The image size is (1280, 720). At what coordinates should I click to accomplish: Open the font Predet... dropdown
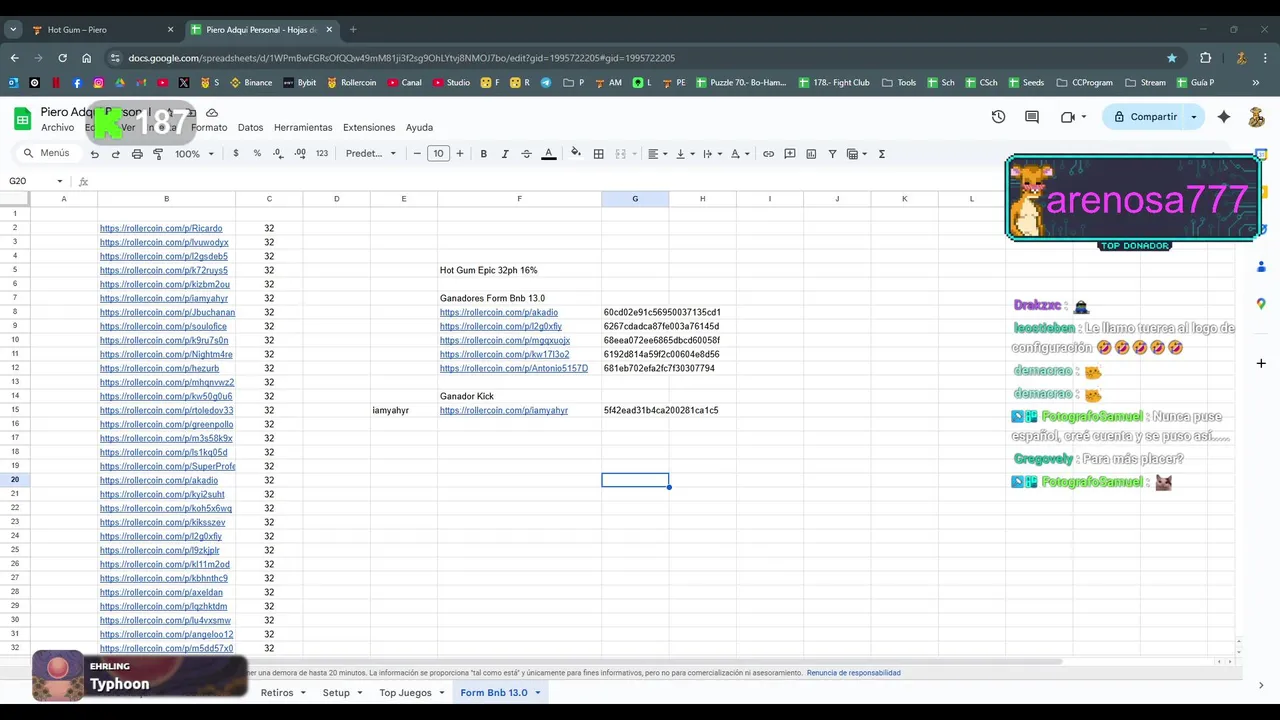(x=371, y=154)
